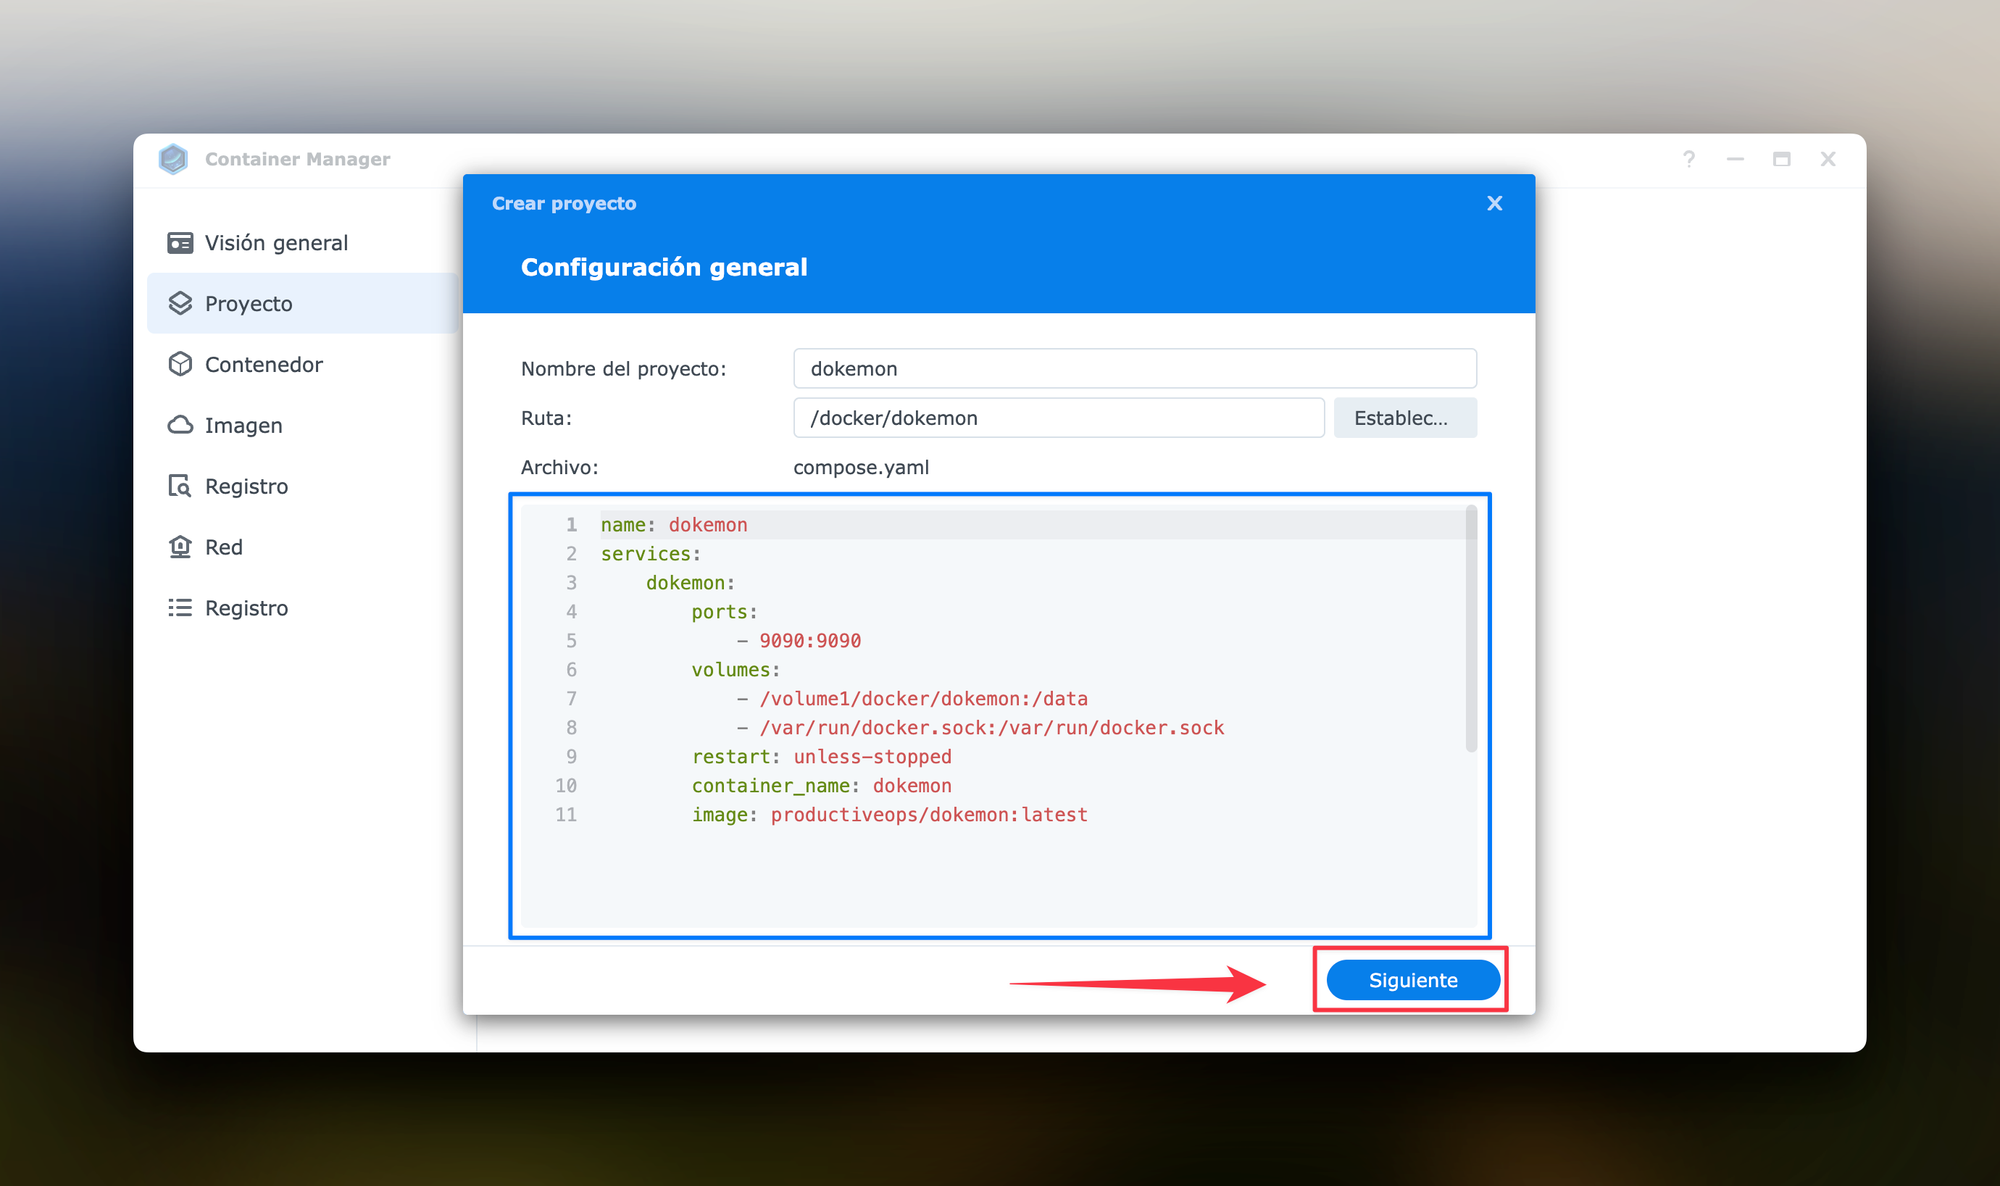Screen dimensions: 2000x1186
Task: Click the Establec... path button
Action: pos(1405,418)
